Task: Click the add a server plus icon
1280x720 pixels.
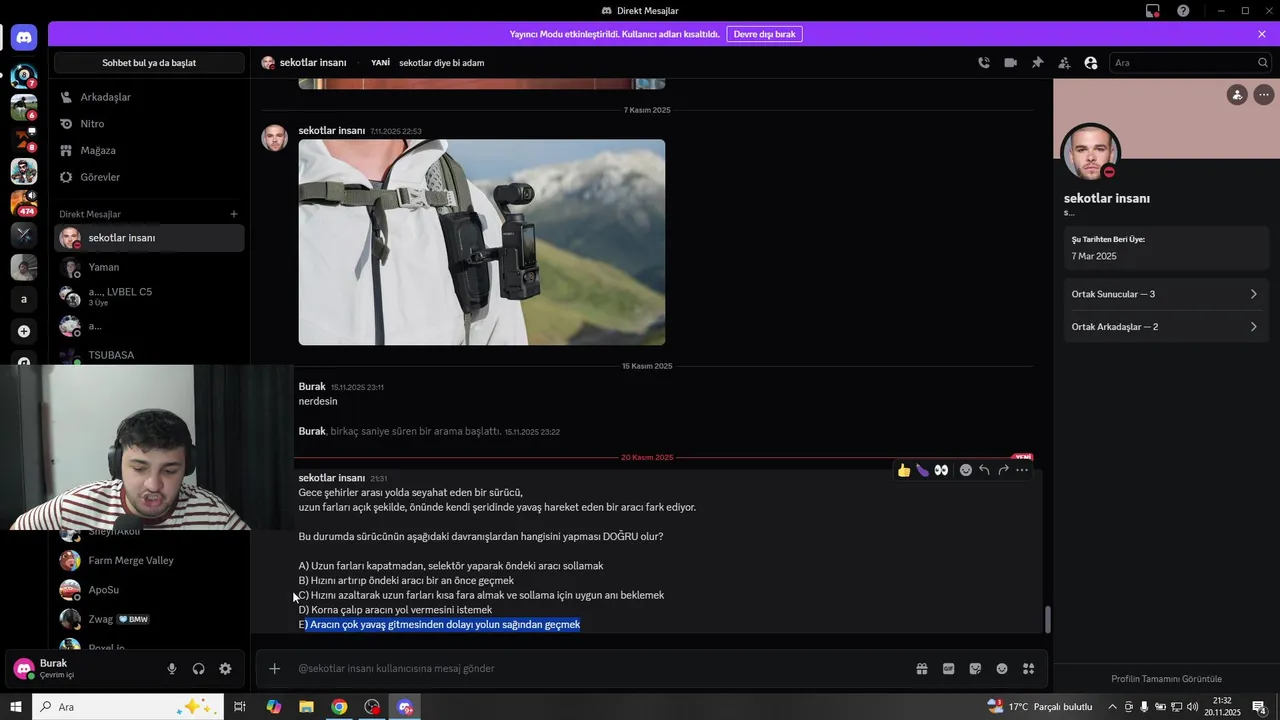Action: [x=24, y=331]
